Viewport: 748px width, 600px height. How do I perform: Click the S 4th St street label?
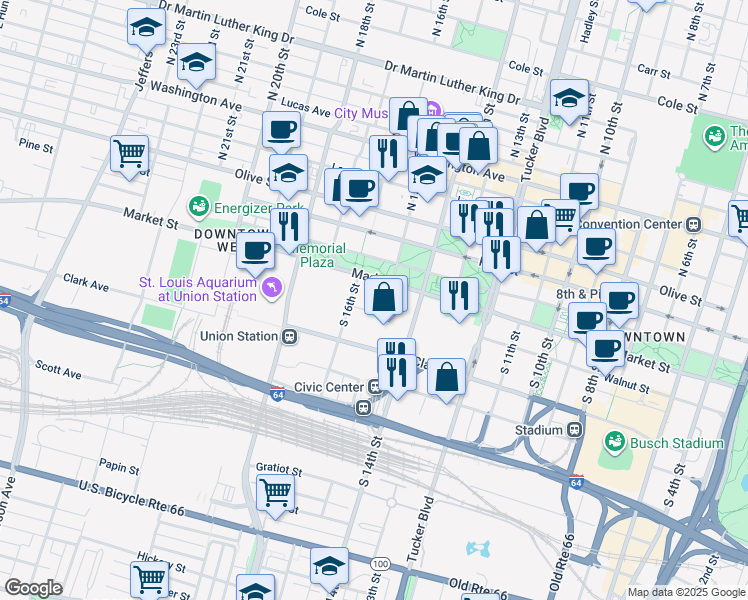click(675, 485)
